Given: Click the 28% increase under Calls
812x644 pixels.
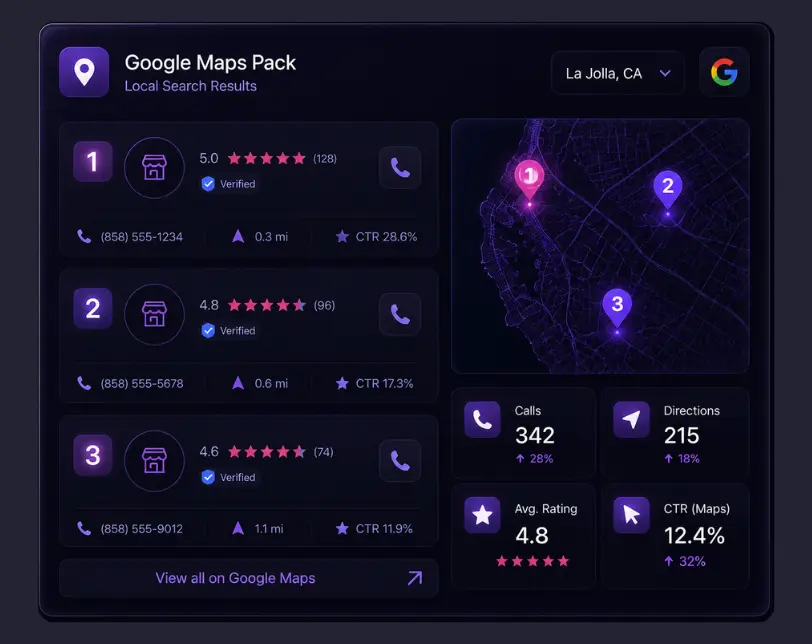Looking at the screenshot, I should [534, 459].
